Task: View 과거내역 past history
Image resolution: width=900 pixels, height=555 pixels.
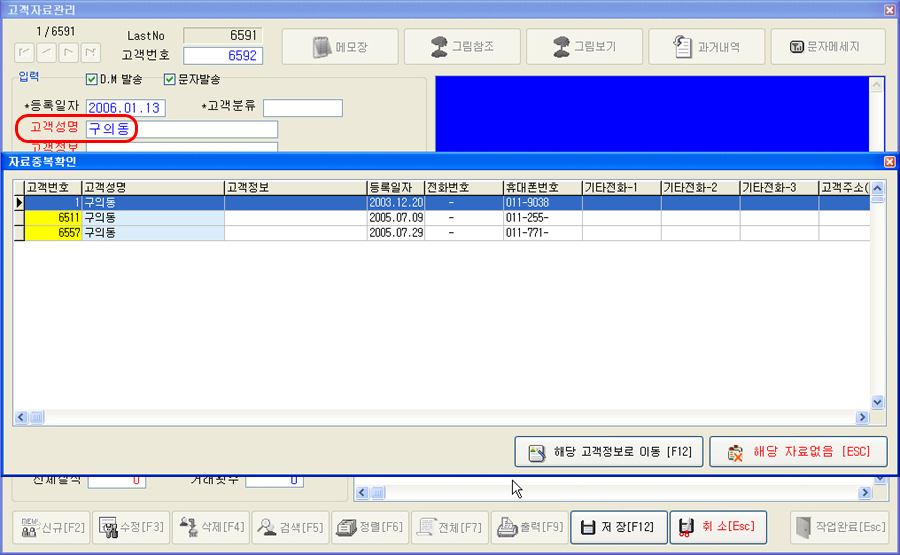Action: (707, 46)
